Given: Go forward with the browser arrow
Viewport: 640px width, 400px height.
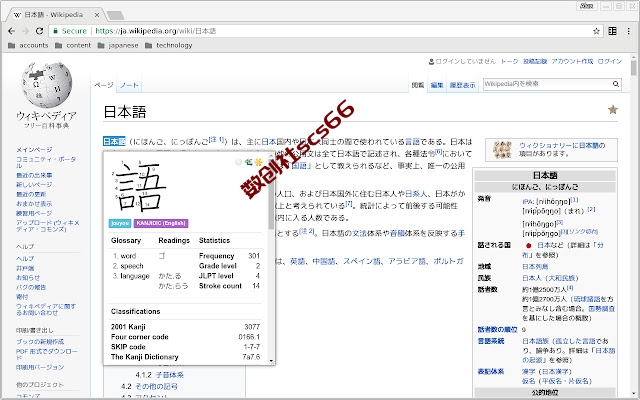Looking at the screenshot, I should click(x=25, y=31).
